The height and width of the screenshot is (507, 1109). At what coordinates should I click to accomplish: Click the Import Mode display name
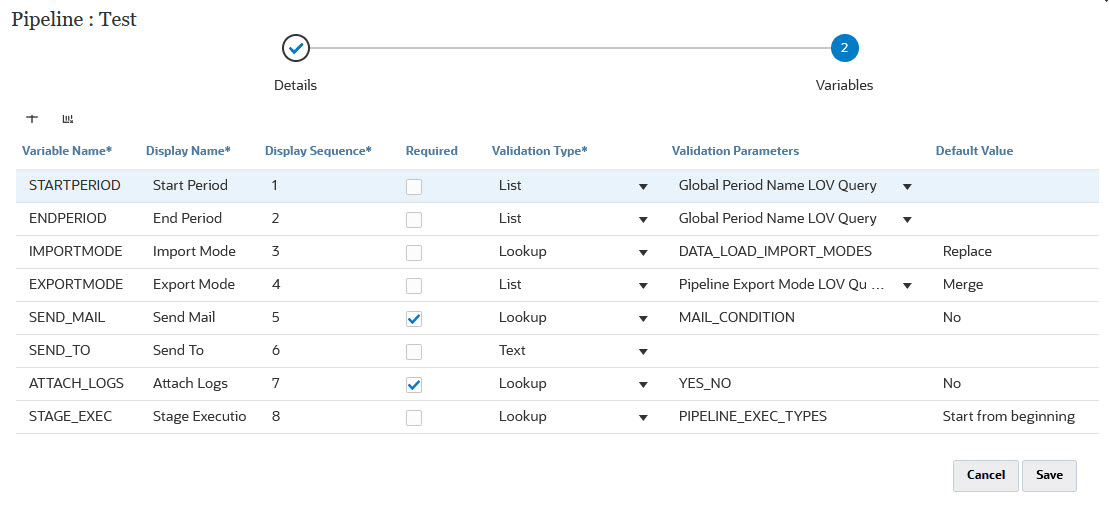point(194,251)
